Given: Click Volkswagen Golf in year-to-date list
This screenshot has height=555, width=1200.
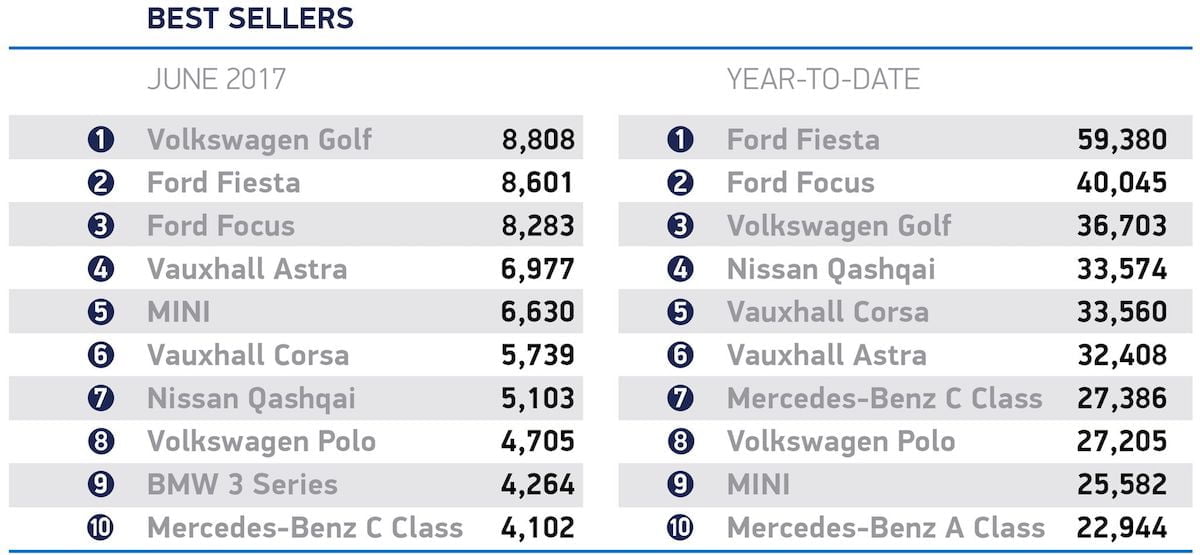Looking at the screenshot, I should [x=839, y=225].
